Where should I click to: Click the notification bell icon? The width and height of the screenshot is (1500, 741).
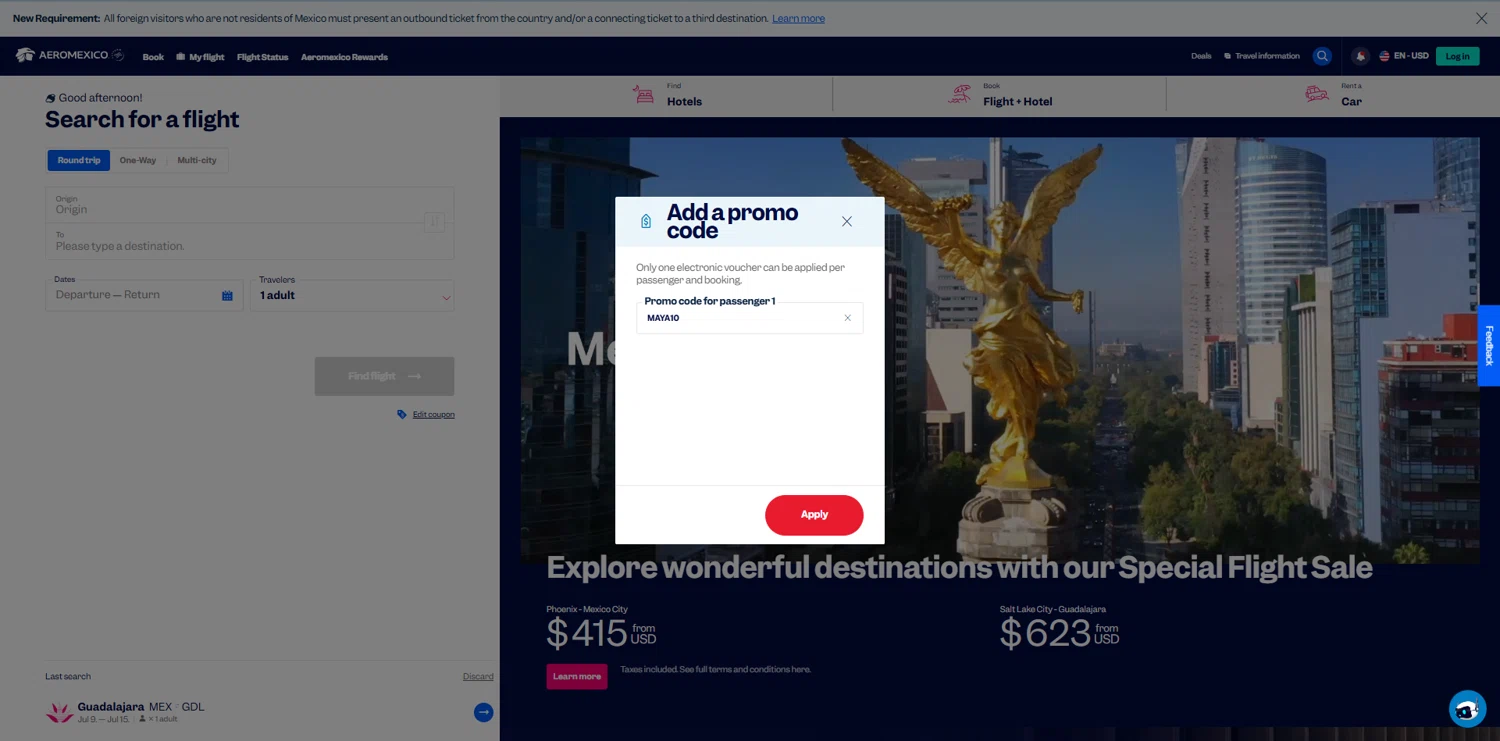(x=1360, y=56)
